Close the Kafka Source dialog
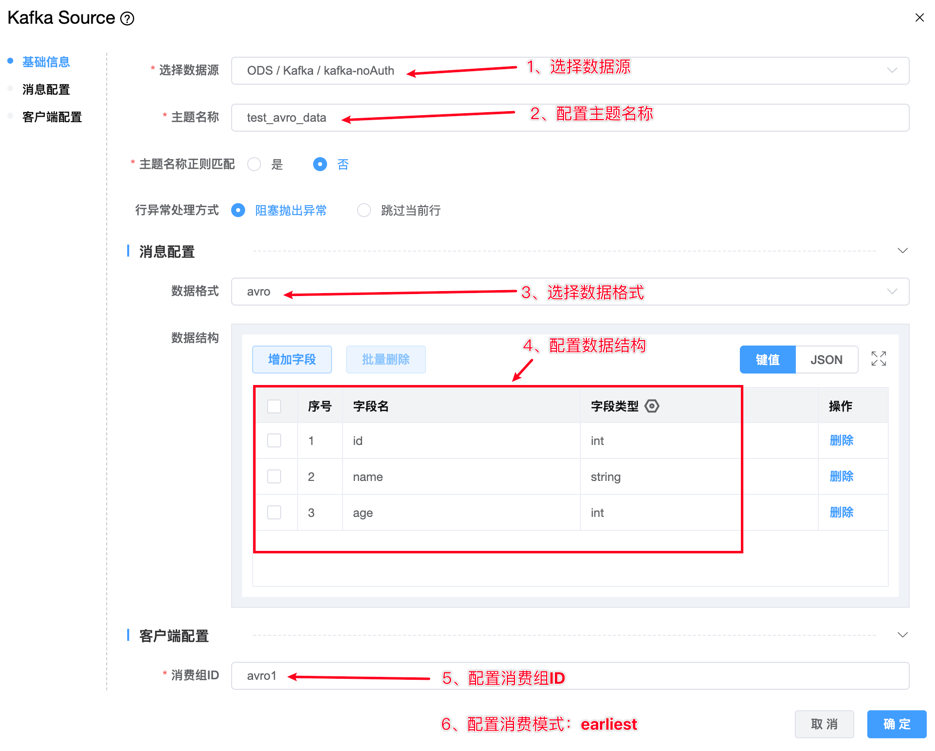Image resolution: width=935 pixels, height=751 pixels. (x=919, y=18)
